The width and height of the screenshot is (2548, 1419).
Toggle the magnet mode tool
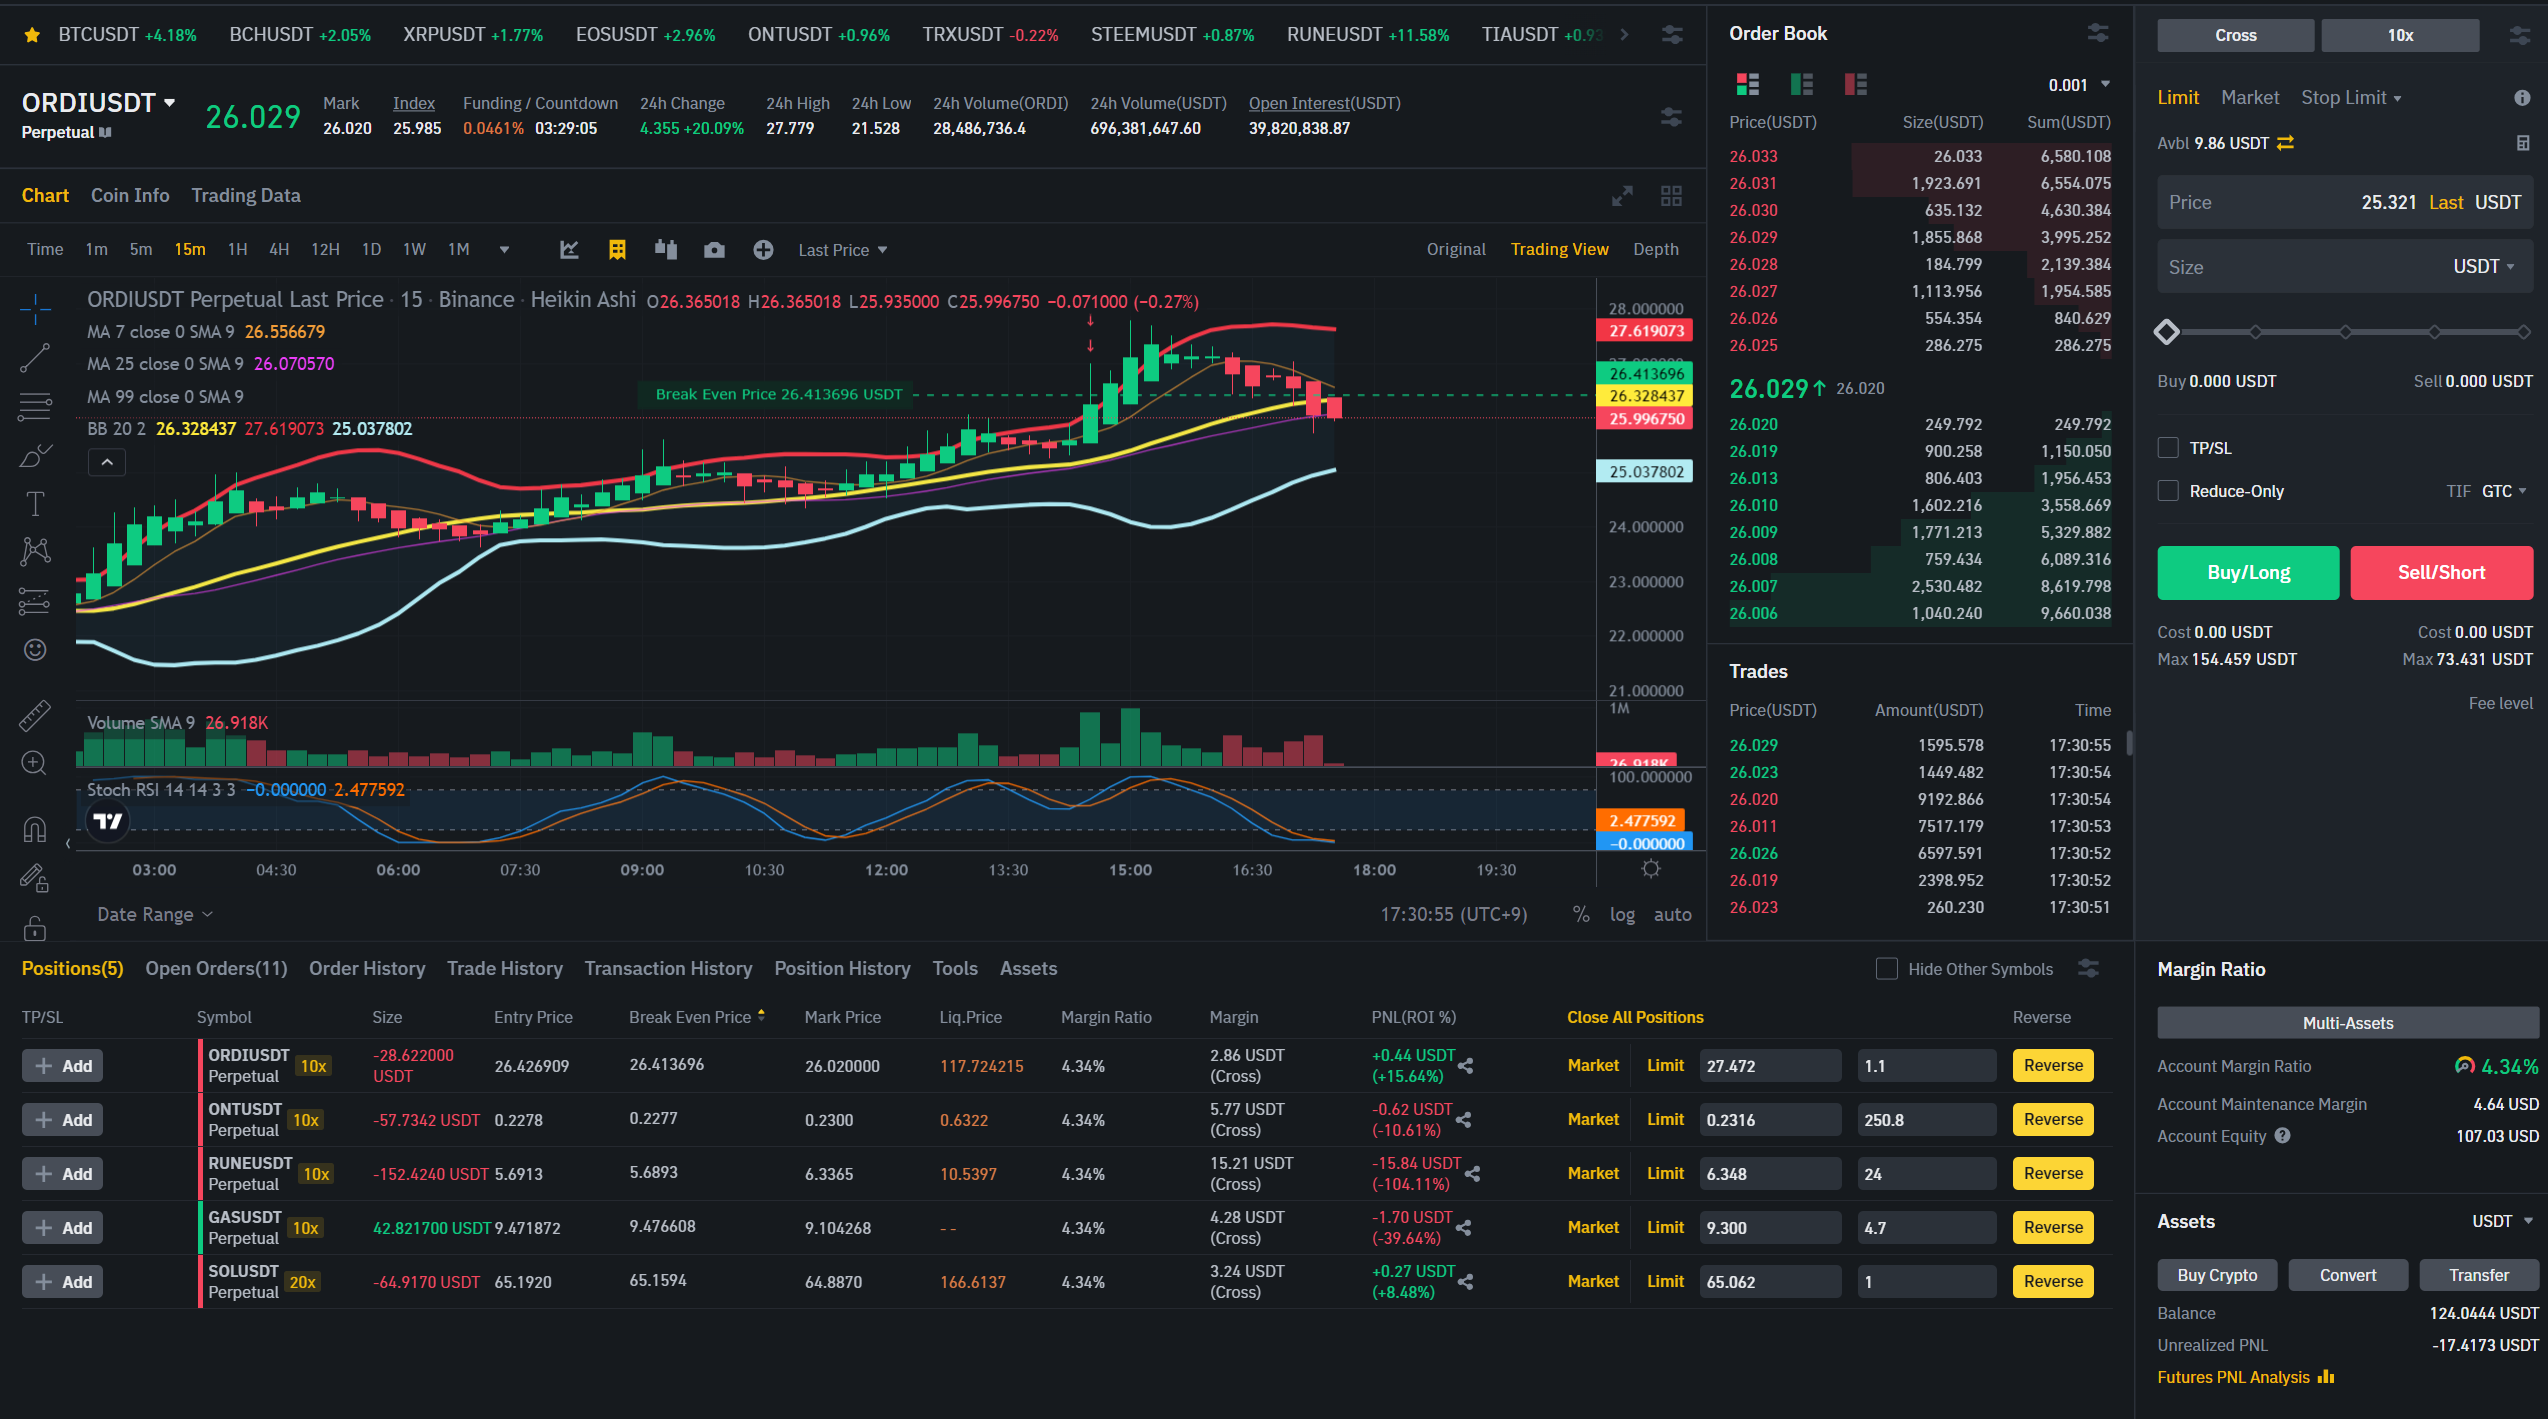click(35, 829)
